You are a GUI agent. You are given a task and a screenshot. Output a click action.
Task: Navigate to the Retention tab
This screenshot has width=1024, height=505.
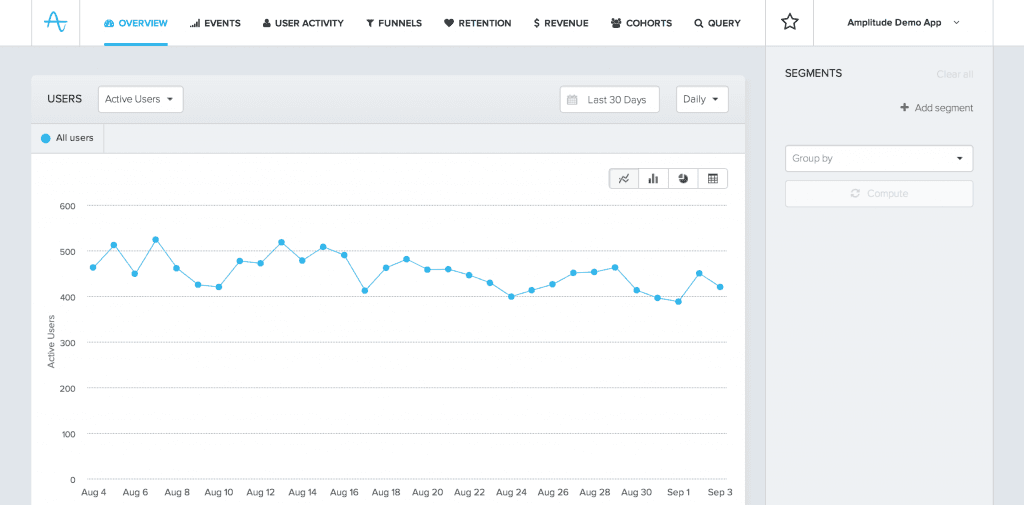click(477, 23)
